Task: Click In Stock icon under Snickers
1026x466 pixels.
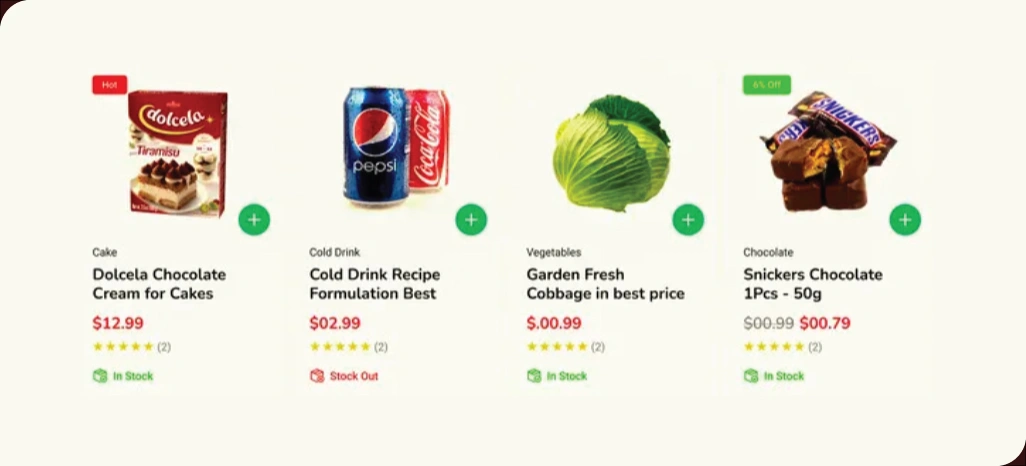Action: point(751,376)
